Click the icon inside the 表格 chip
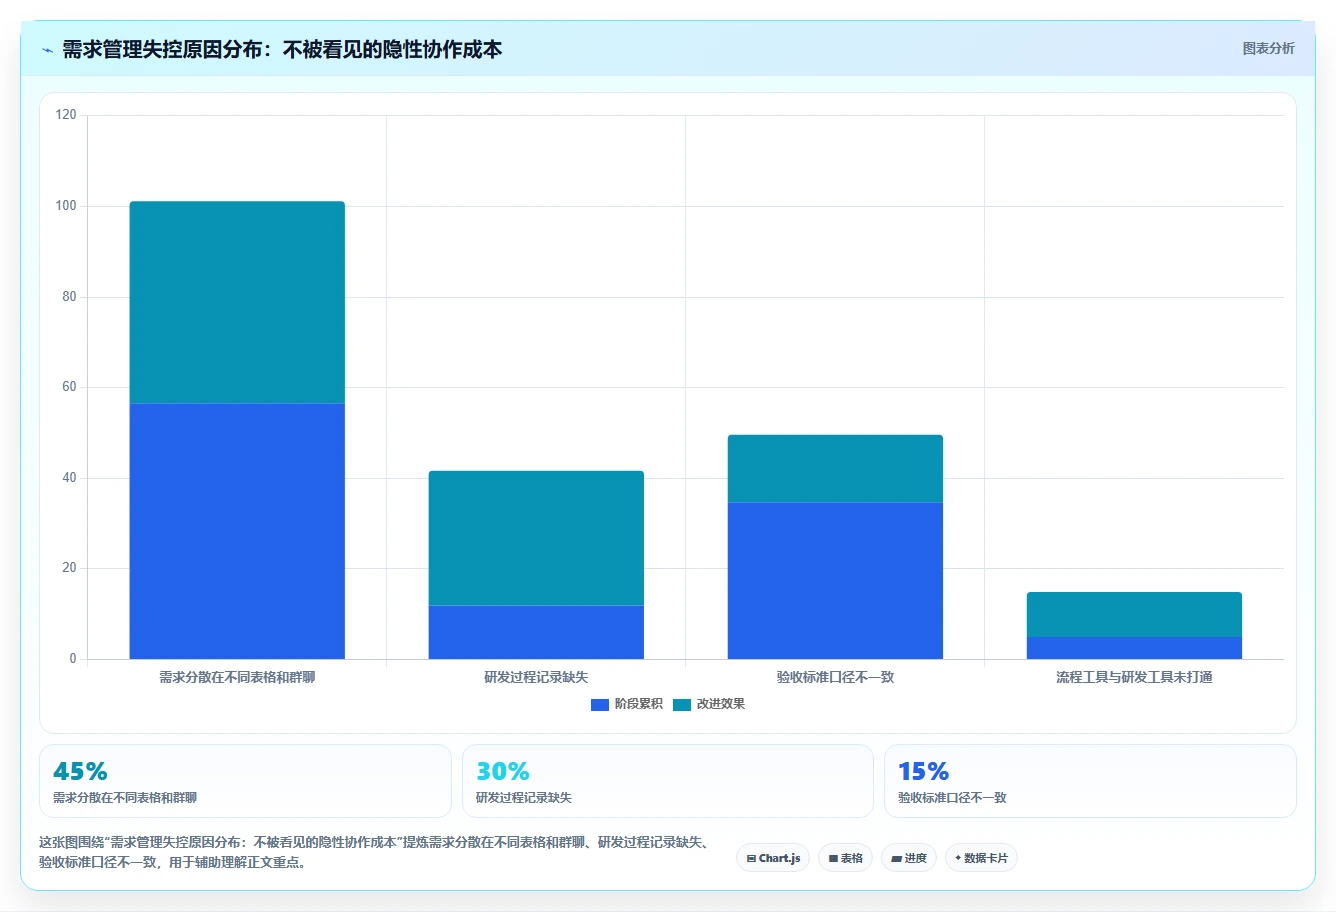Screen dimensions: 1336x912 [833, 858]
